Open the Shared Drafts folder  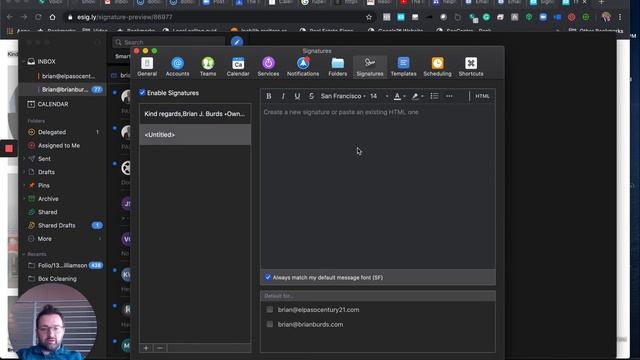pos(56,225)
